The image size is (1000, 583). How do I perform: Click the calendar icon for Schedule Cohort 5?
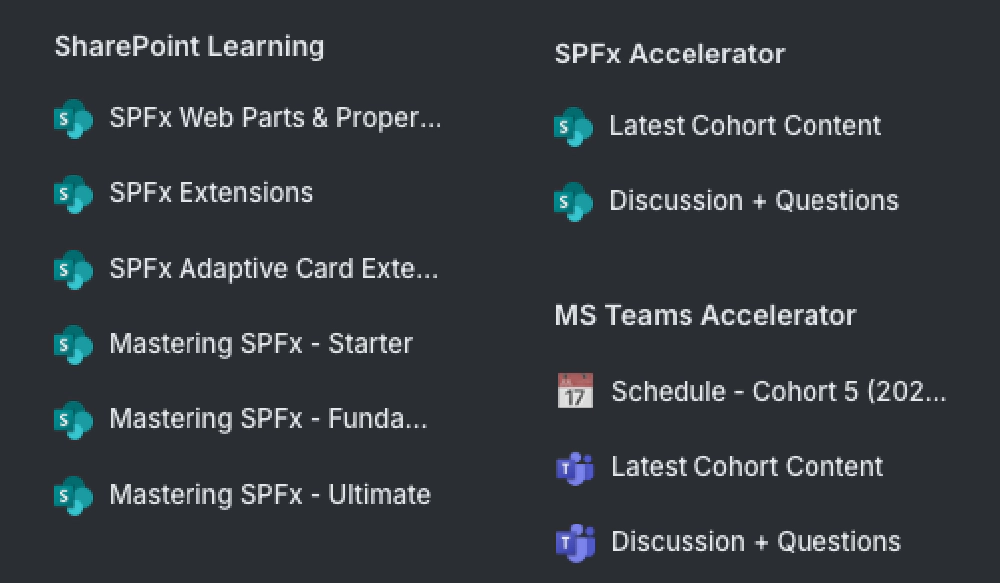point(575,390)
